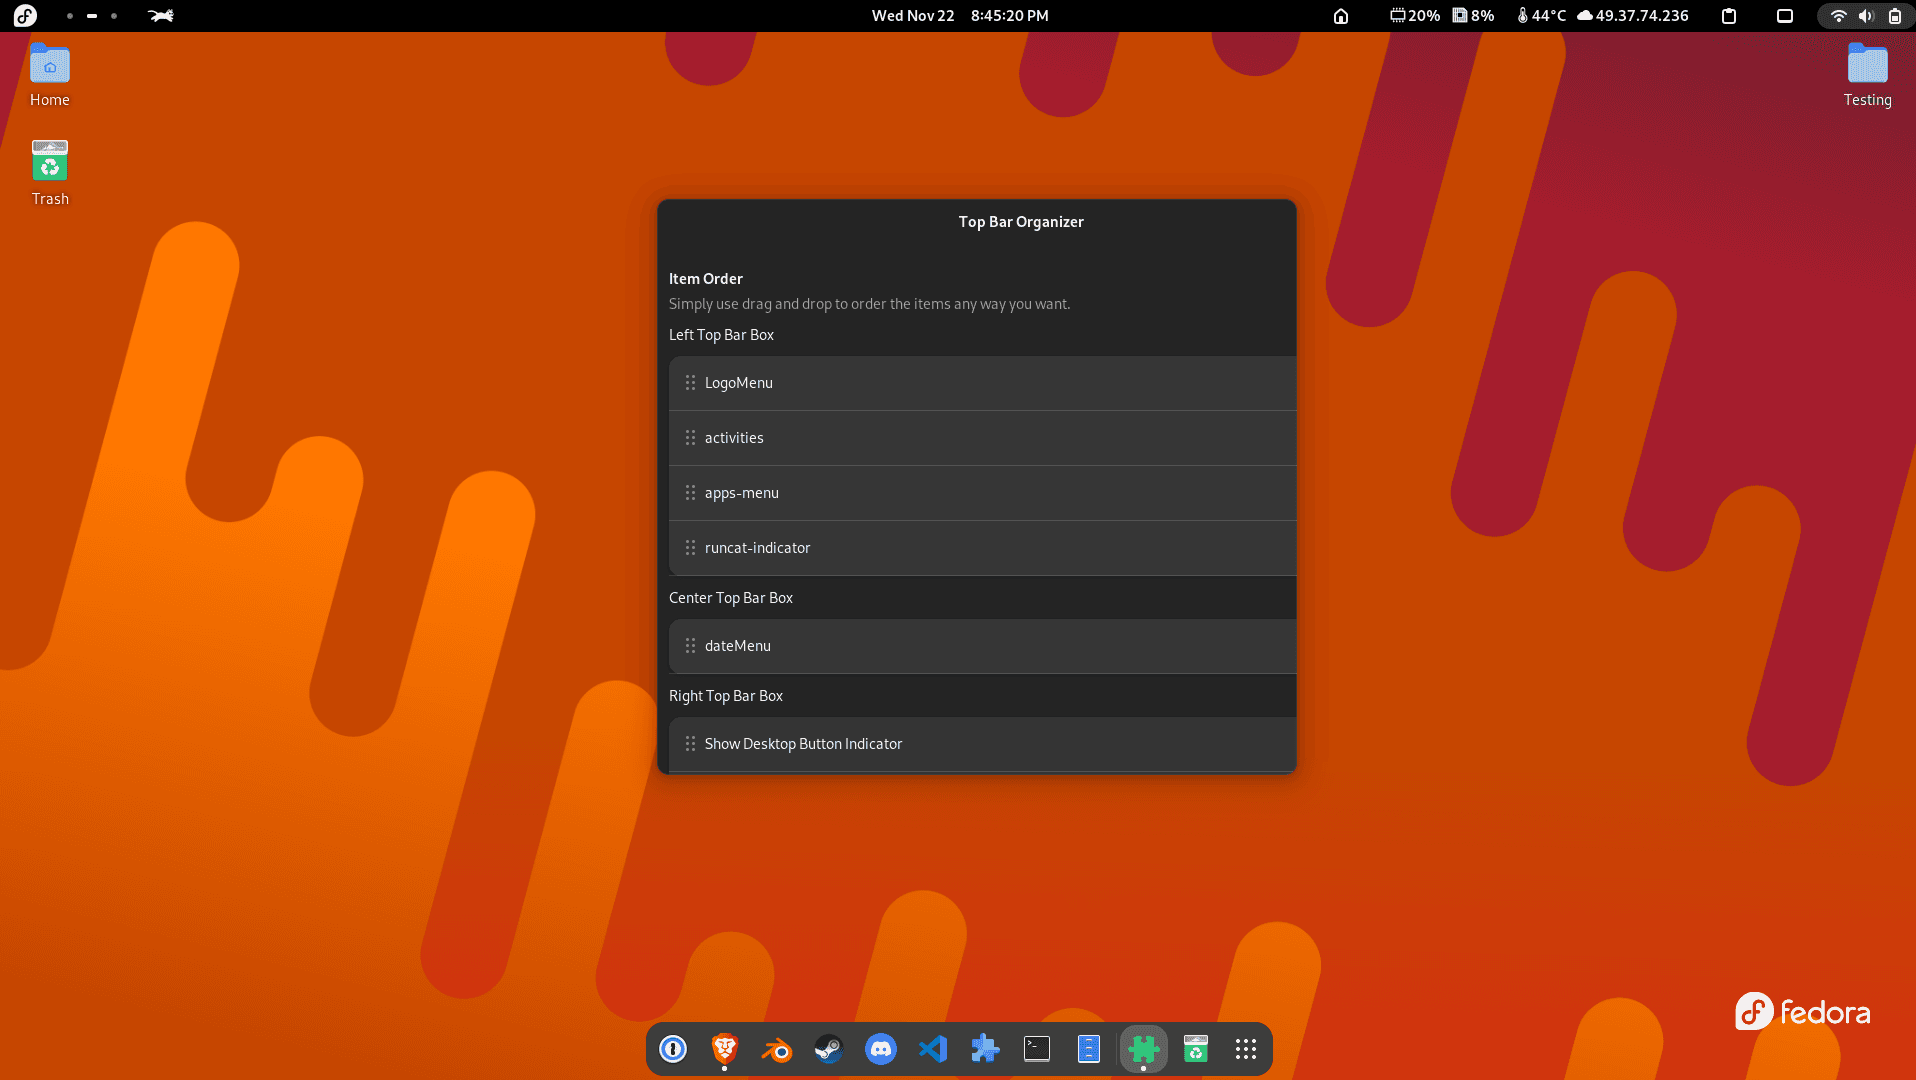Open the Fedora logo menu

(25, 16)
